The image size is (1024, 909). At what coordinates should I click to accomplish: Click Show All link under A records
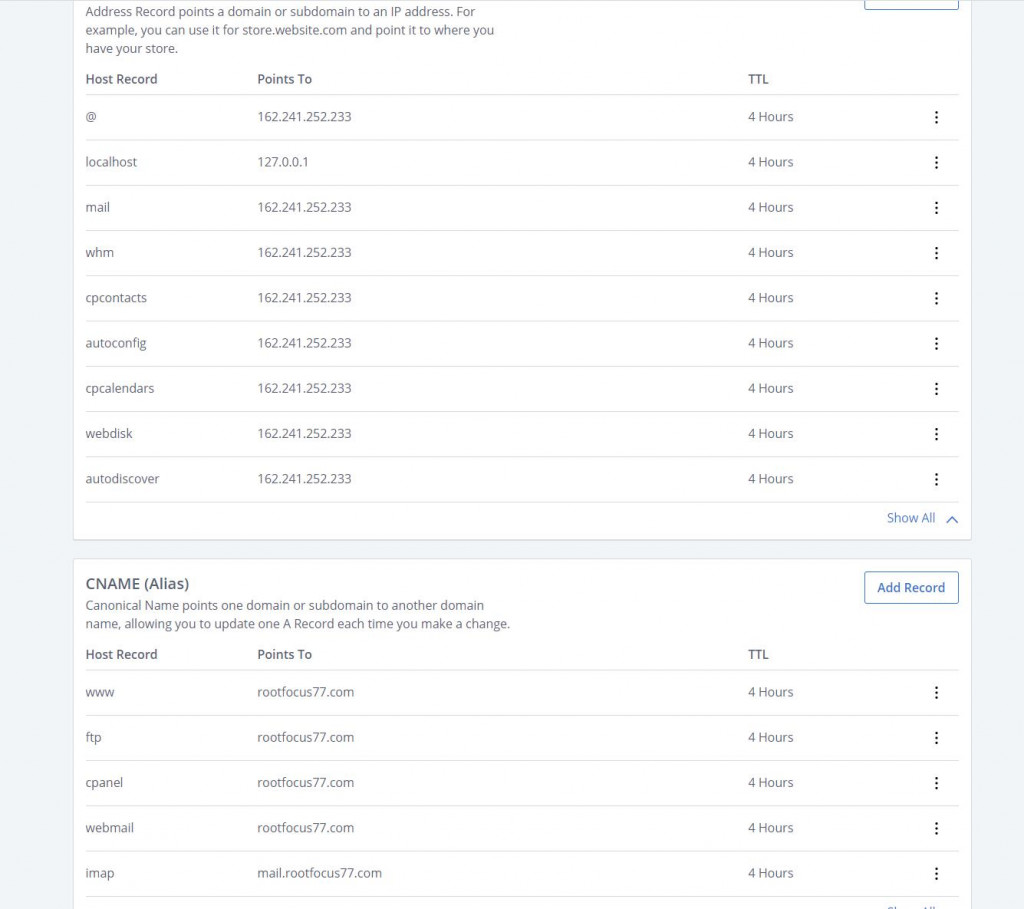coord(910,518)
